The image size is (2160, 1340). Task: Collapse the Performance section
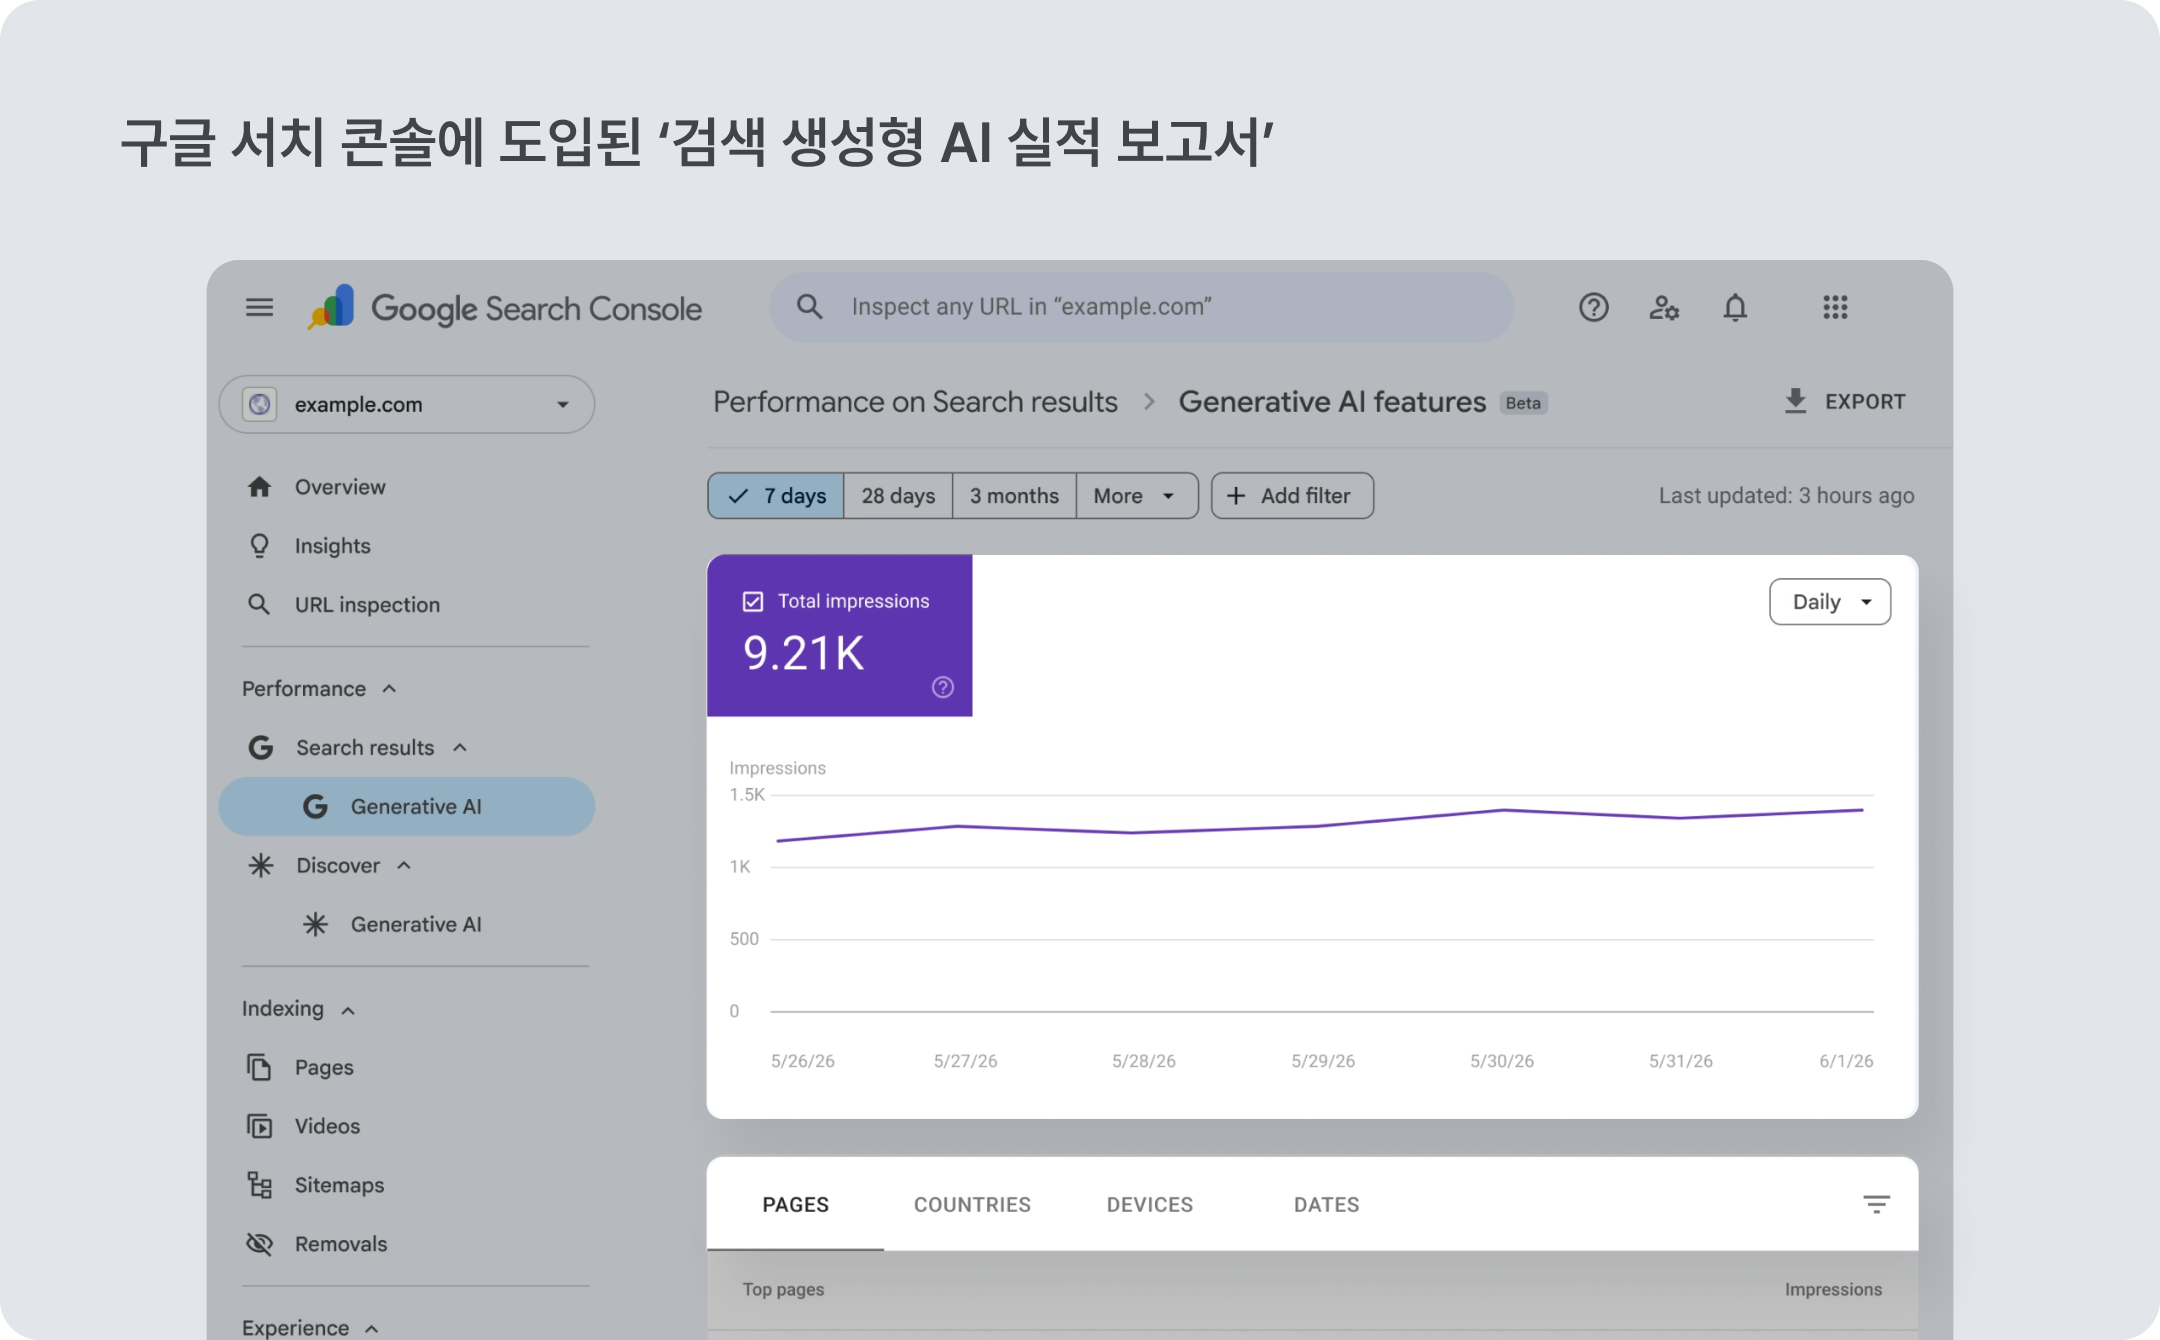[x=390, y=689]
